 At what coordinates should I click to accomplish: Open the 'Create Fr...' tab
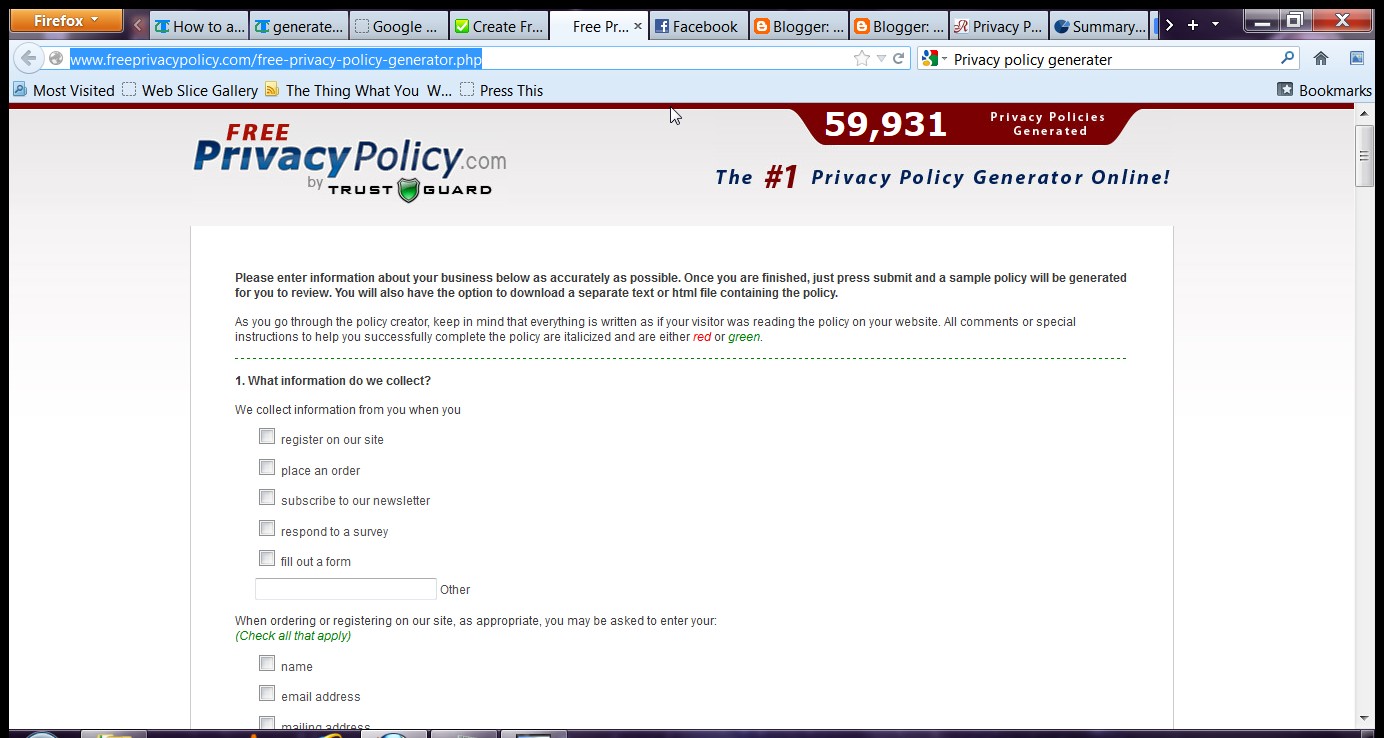point(499,26)
